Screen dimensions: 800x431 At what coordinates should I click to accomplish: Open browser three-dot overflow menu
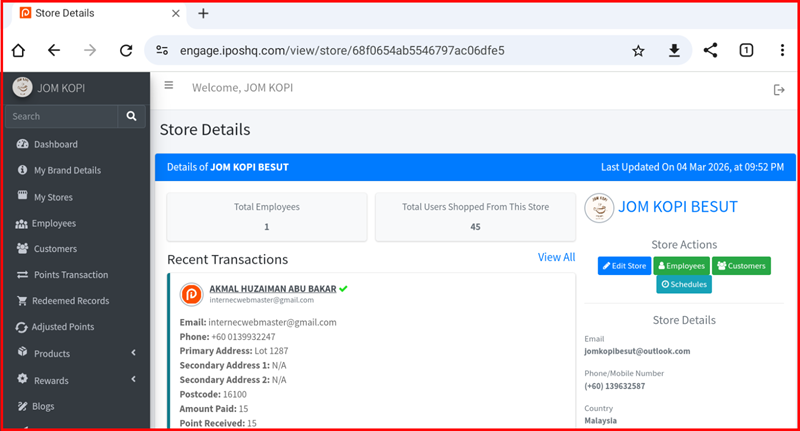click(781, 50)
